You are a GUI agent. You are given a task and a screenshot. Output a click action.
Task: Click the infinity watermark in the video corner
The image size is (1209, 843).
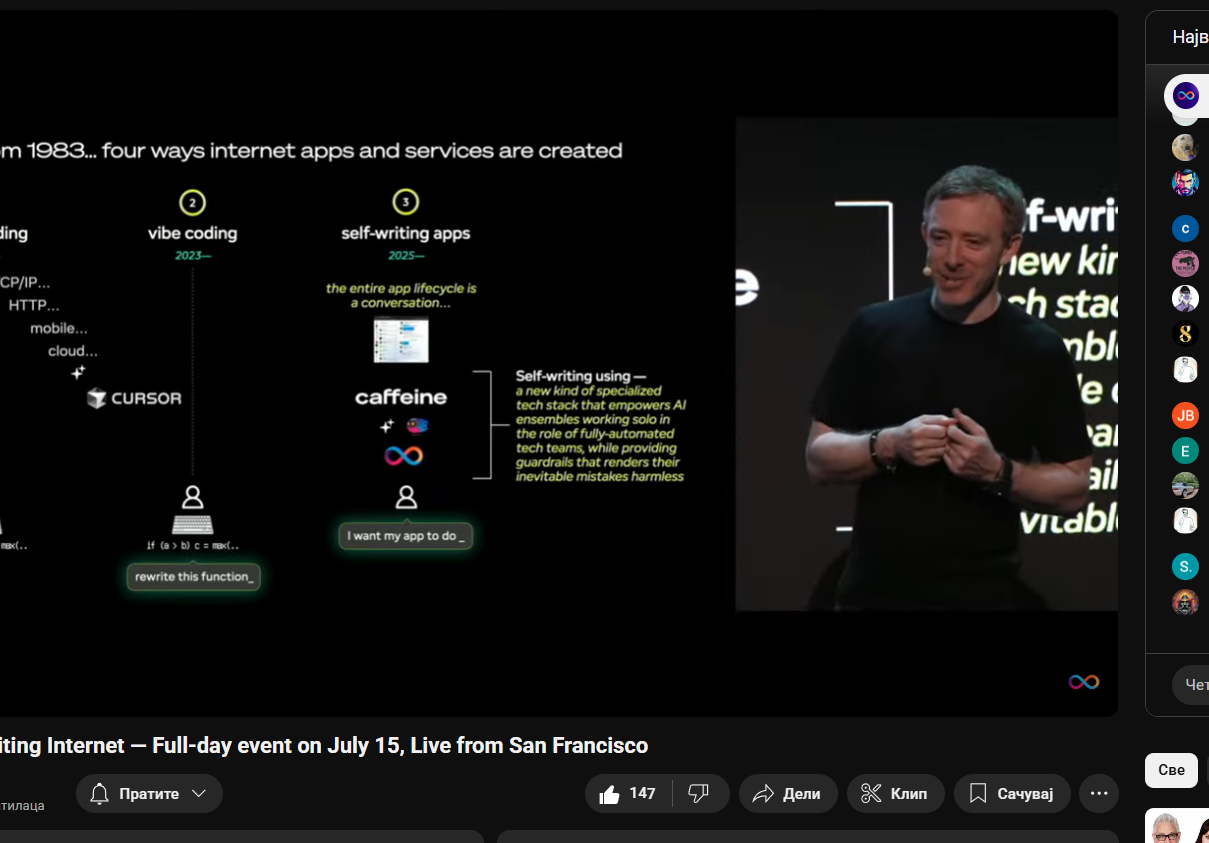(x=1084, y=682)
